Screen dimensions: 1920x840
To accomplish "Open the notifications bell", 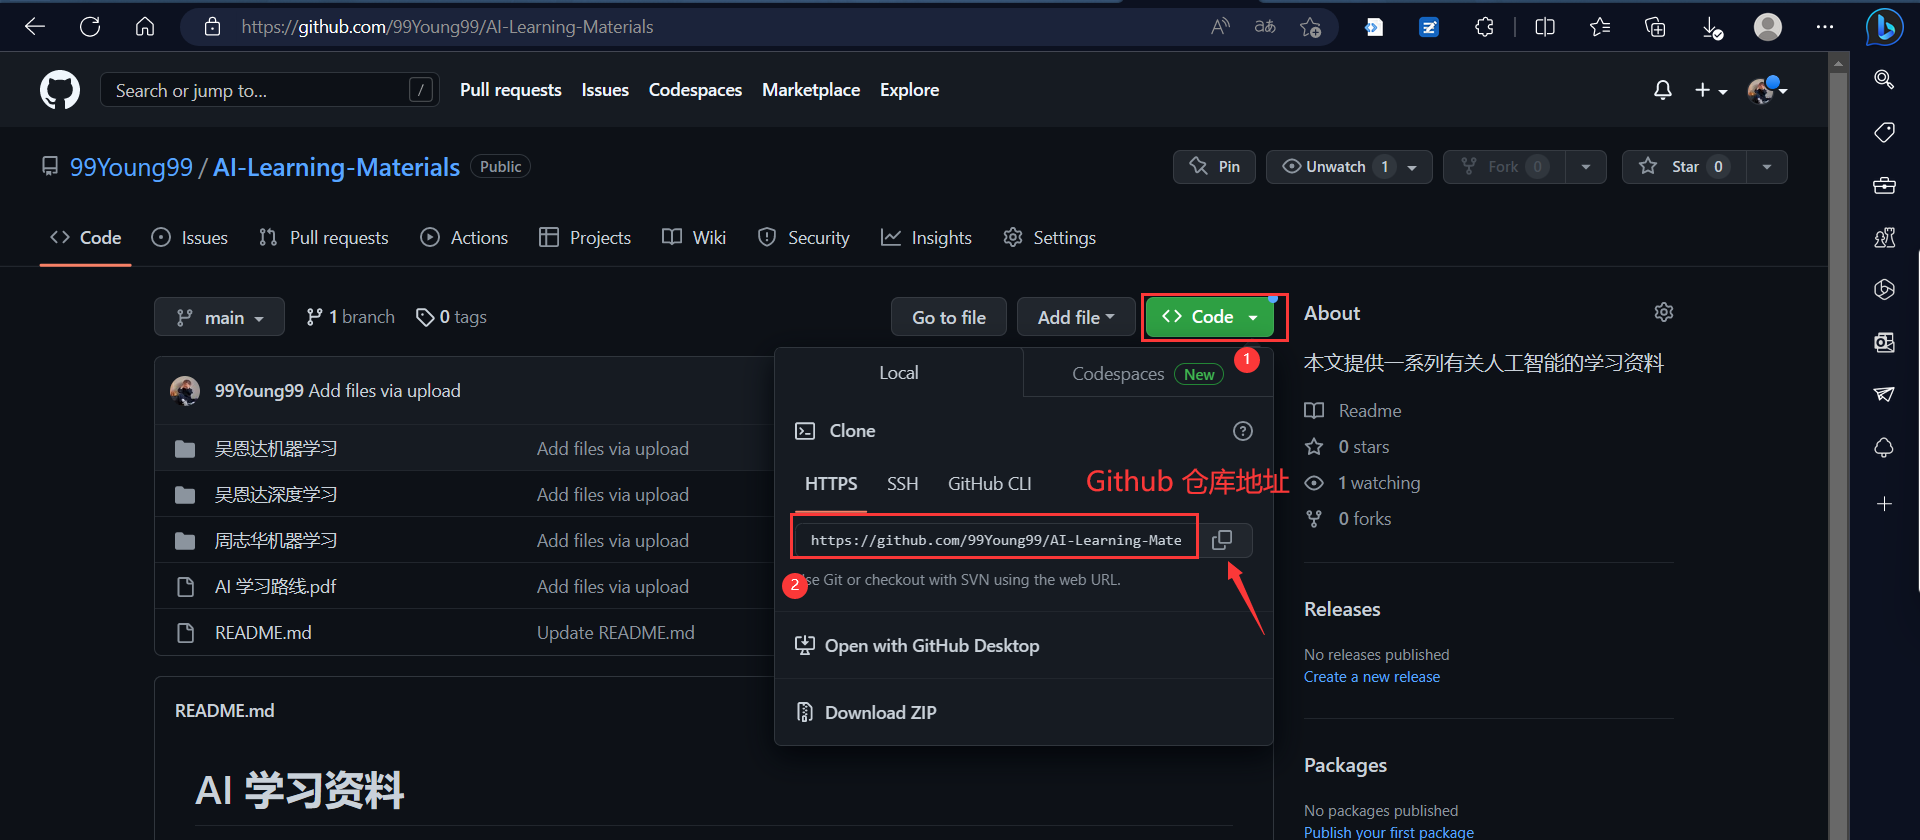I will pyautogui.click(x=1662, y=90).
